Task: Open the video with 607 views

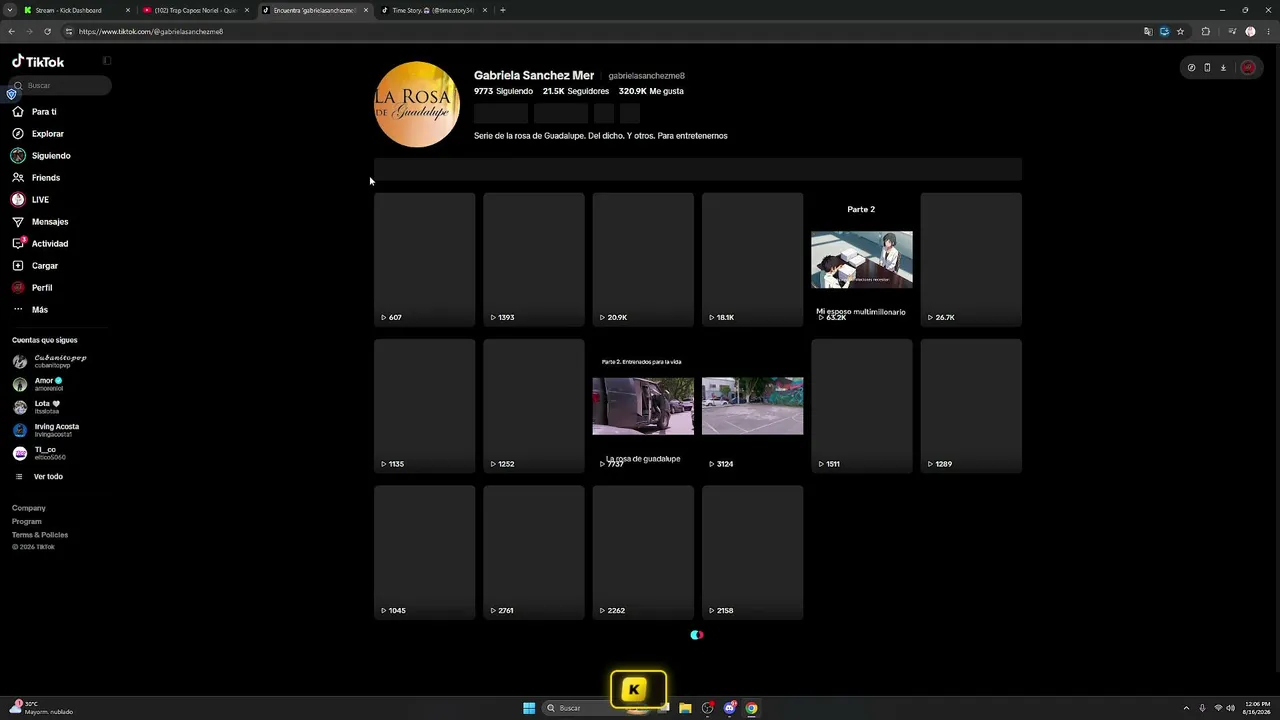Action: [425, 260]
